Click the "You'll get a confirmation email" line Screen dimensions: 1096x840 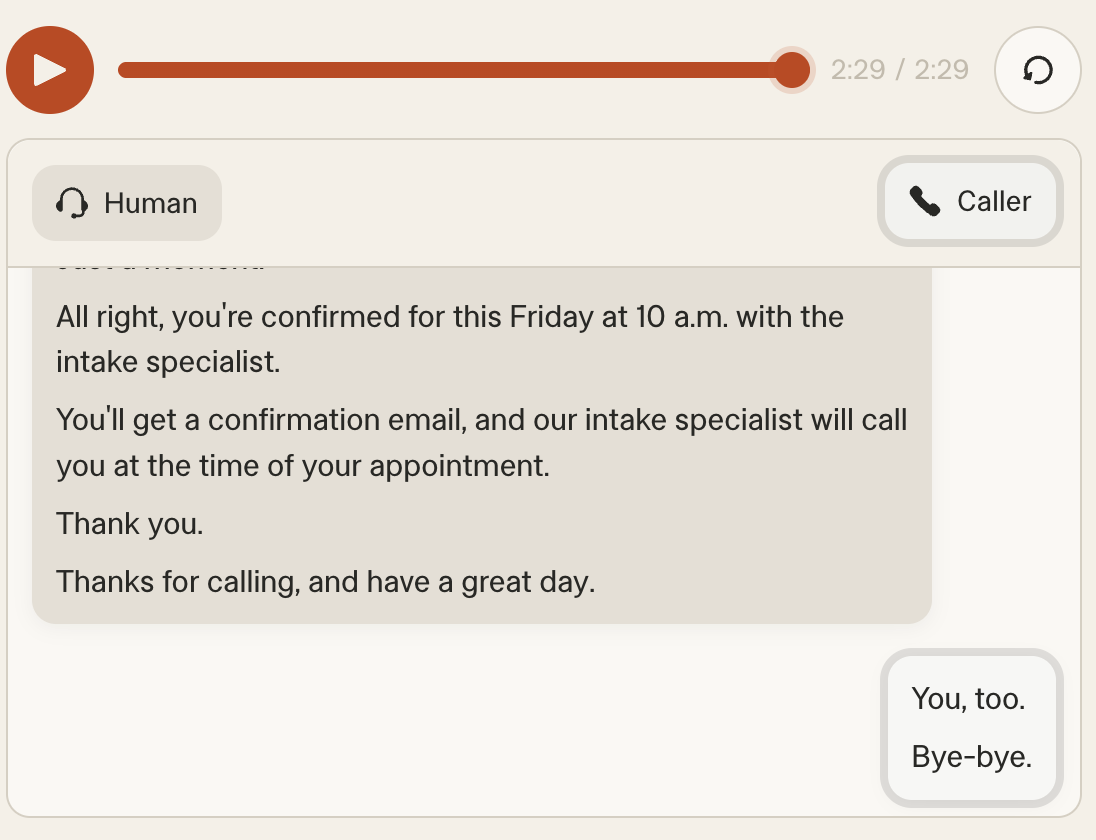click(481, 419)
